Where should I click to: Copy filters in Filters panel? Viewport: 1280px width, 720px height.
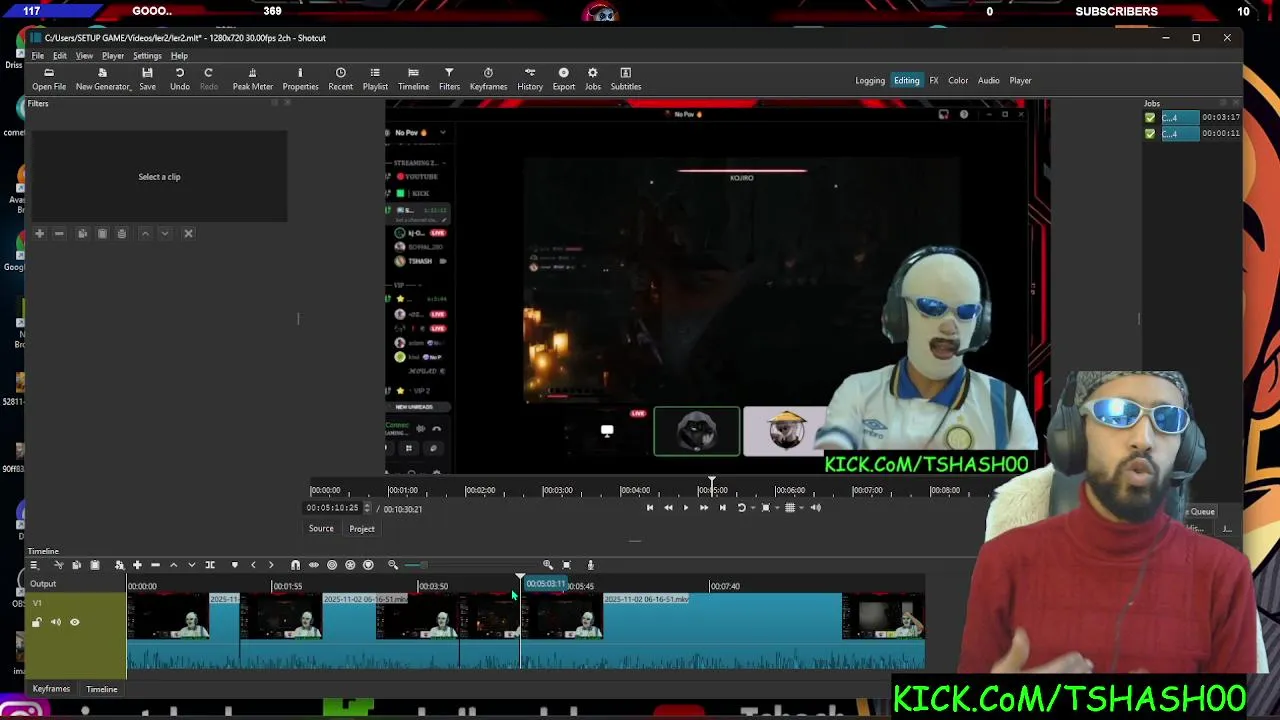[82, 233]
